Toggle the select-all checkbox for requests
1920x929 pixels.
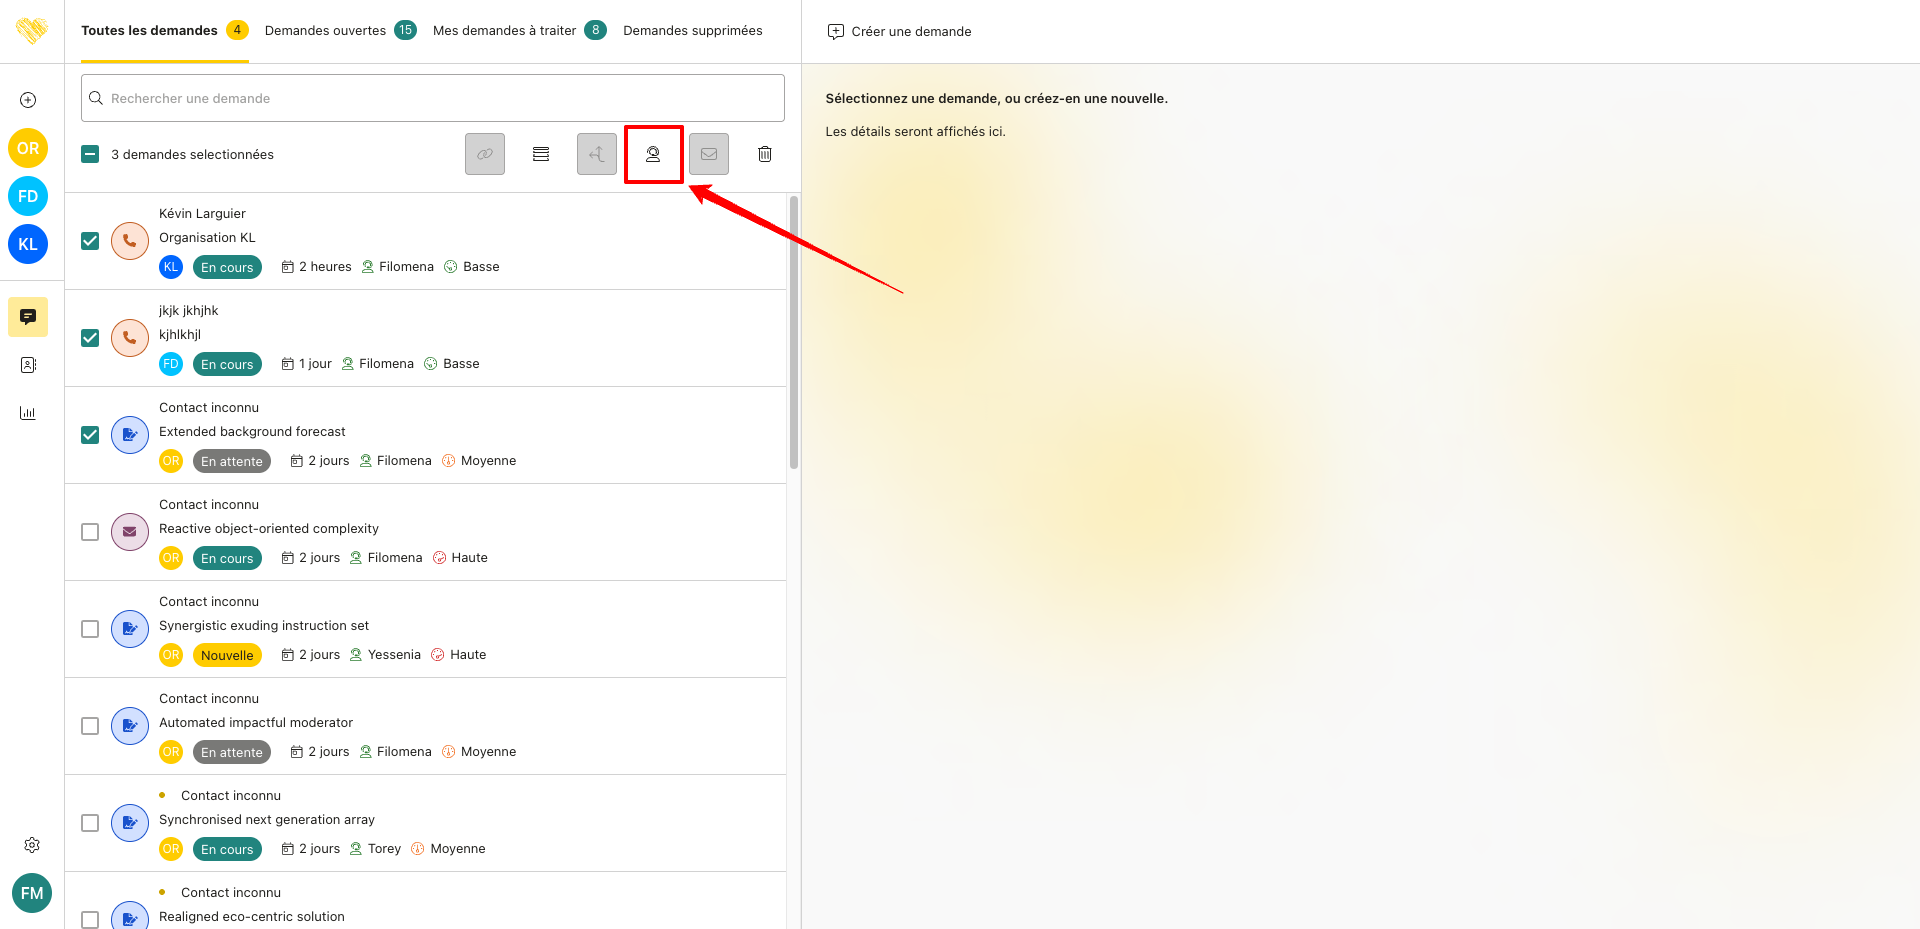pyautogui.click(x=90, y=154)
